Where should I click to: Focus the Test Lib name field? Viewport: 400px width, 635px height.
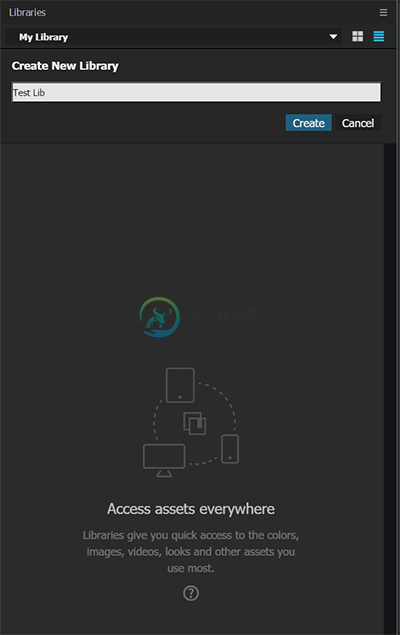pos(196,92)
